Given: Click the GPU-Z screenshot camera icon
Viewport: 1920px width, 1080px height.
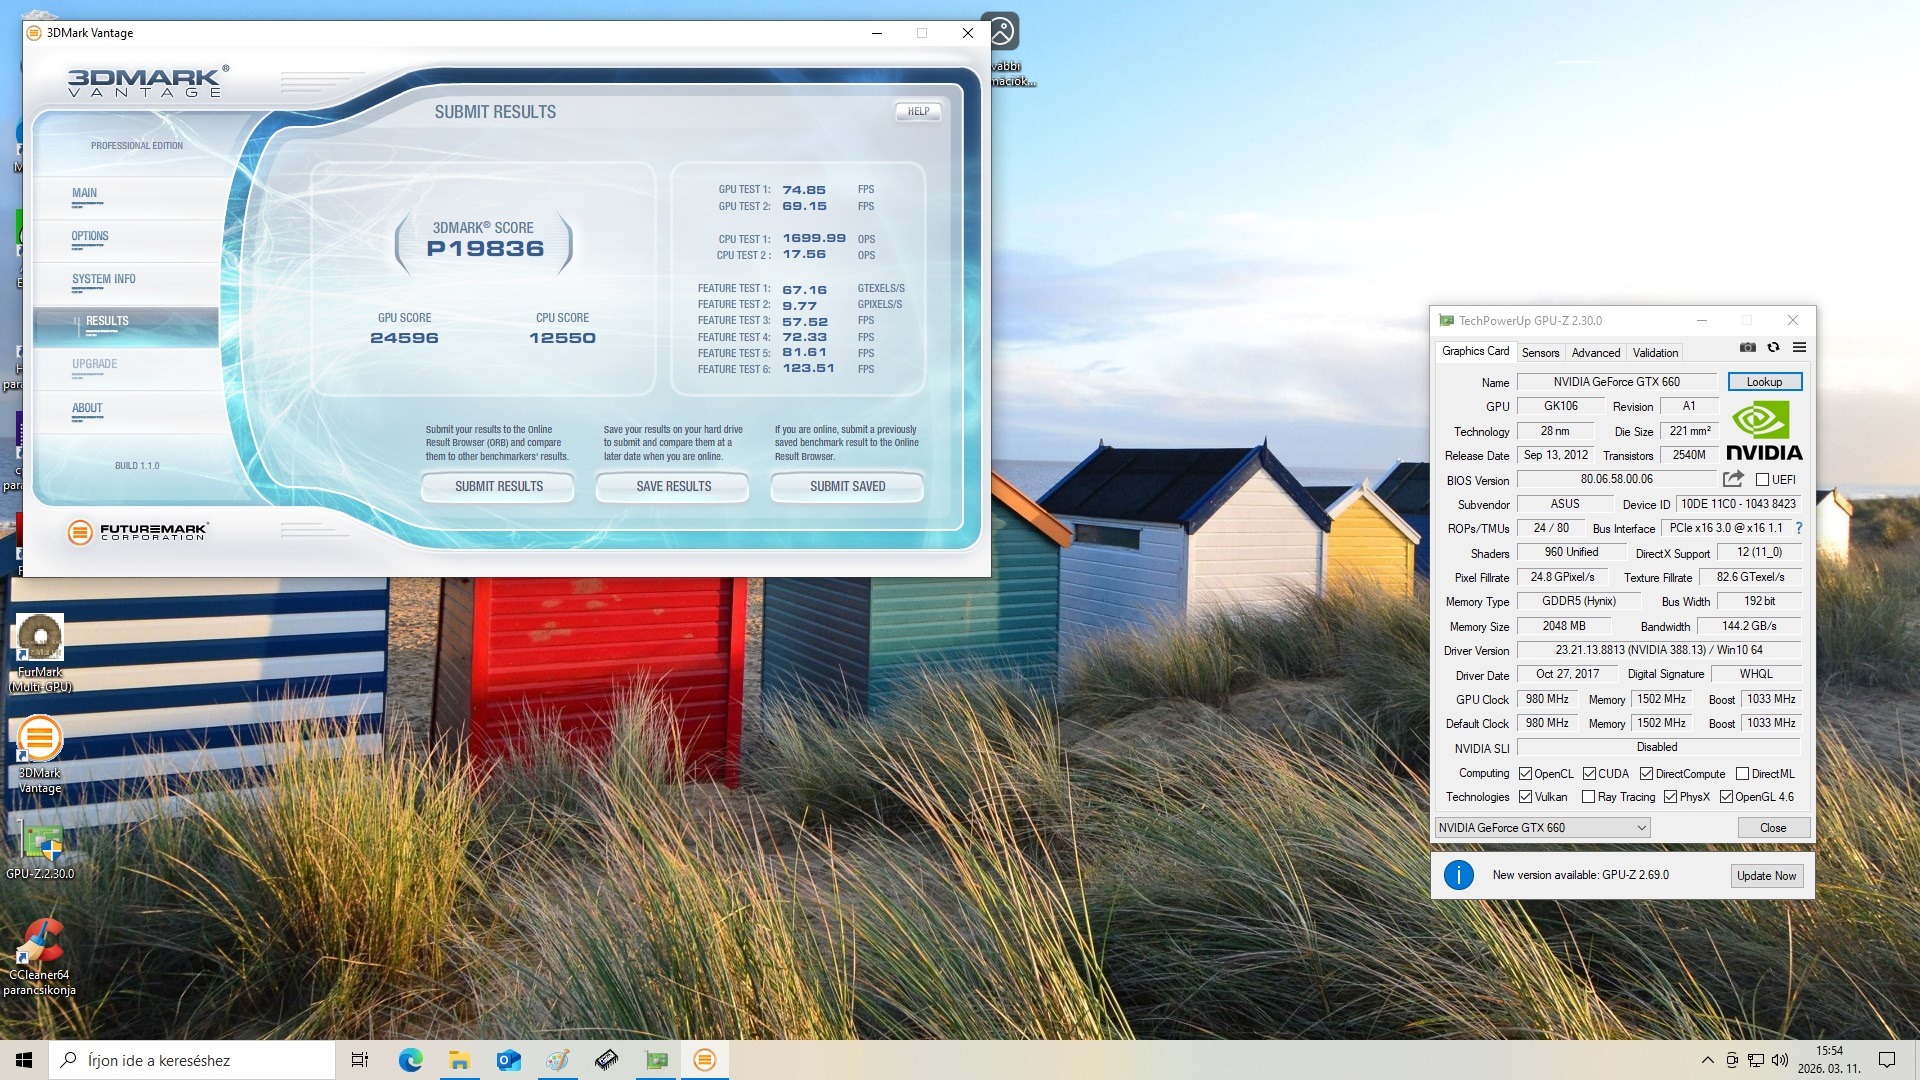Looking at the screenshot, I should 1747,347.
